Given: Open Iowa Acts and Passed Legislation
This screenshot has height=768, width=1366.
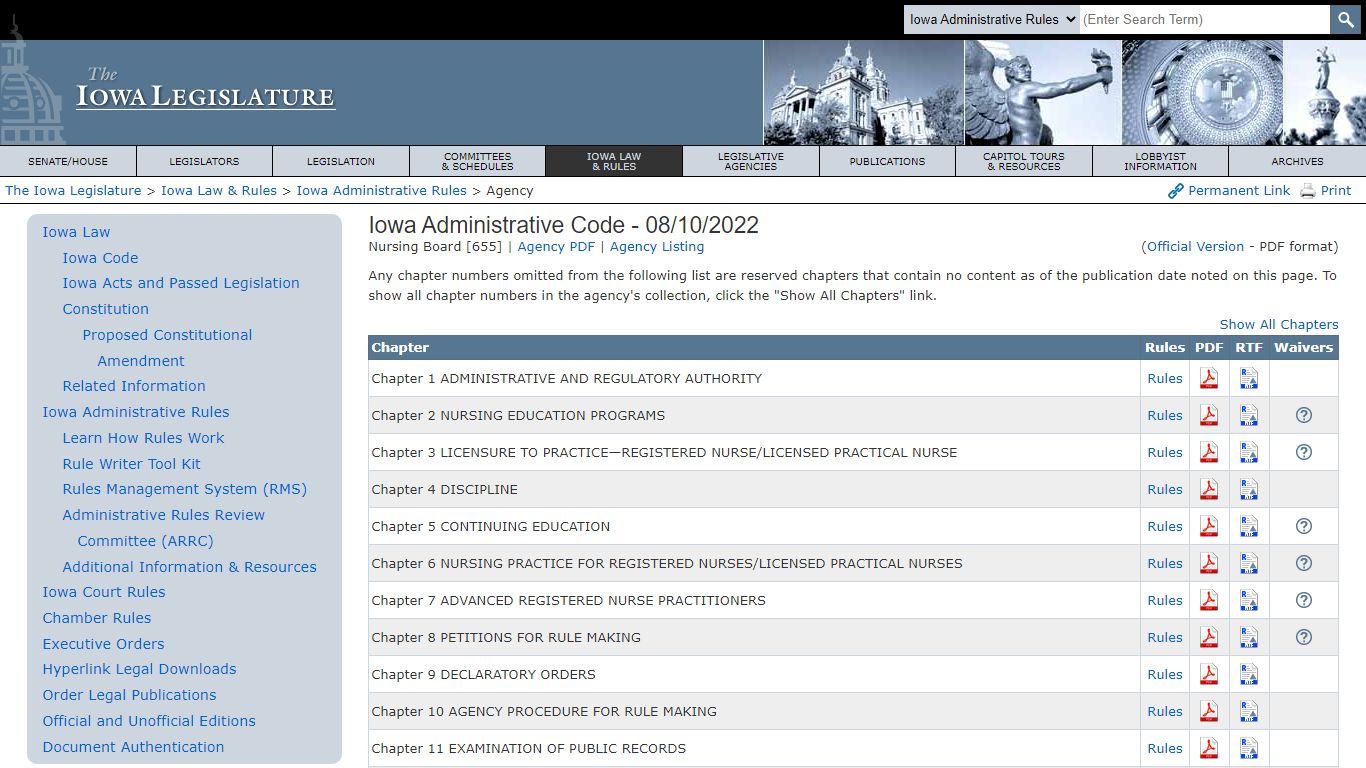Looking at the screenshot, I should 181,283.
